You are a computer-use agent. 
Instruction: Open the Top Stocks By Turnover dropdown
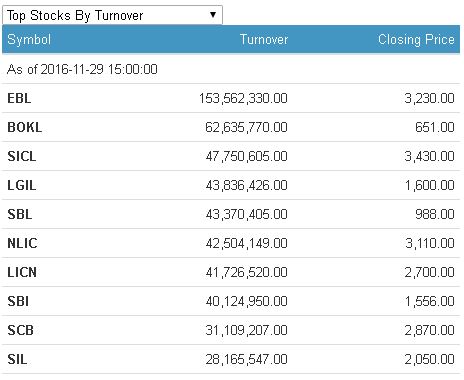(112, 15)
